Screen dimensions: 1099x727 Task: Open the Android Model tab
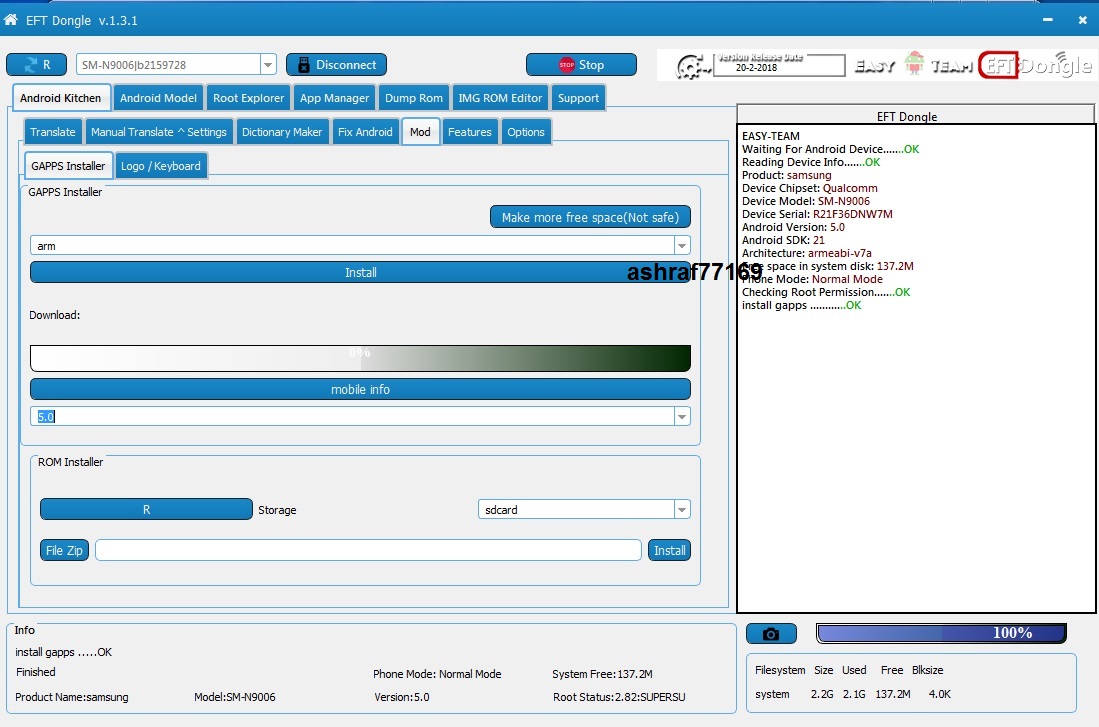pos(158,98)
